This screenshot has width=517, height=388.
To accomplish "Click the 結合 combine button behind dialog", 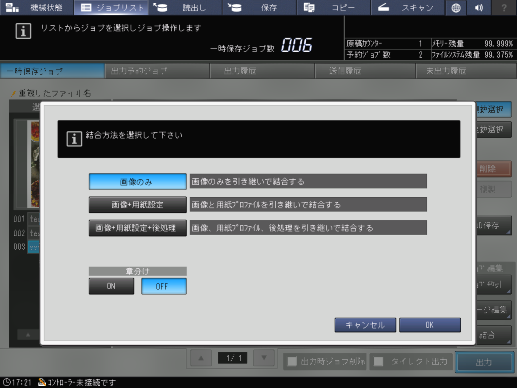I will coord(494,335).
